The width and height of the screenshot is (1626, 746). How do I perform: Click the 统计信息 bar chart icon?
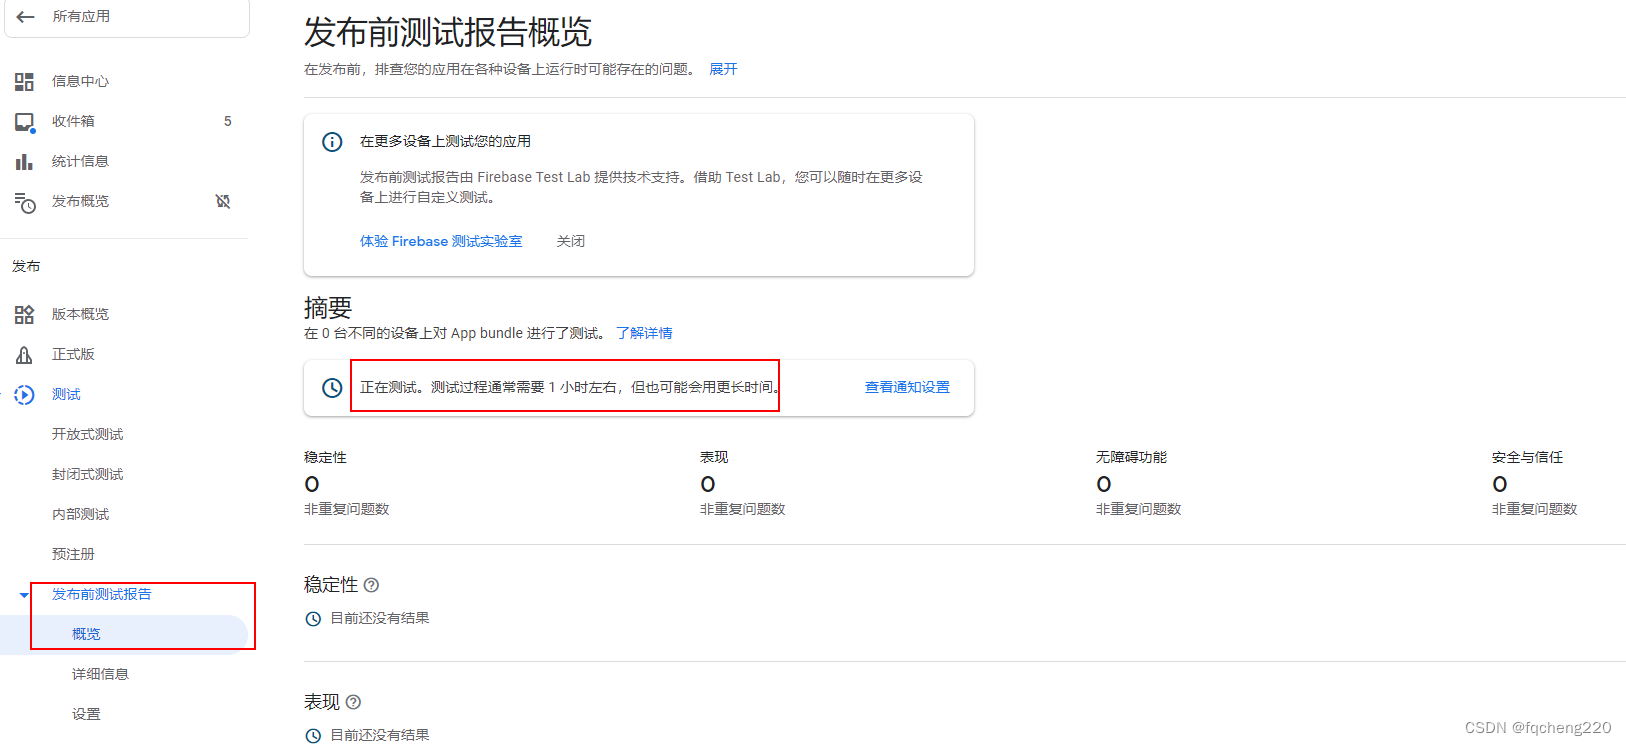24,162
